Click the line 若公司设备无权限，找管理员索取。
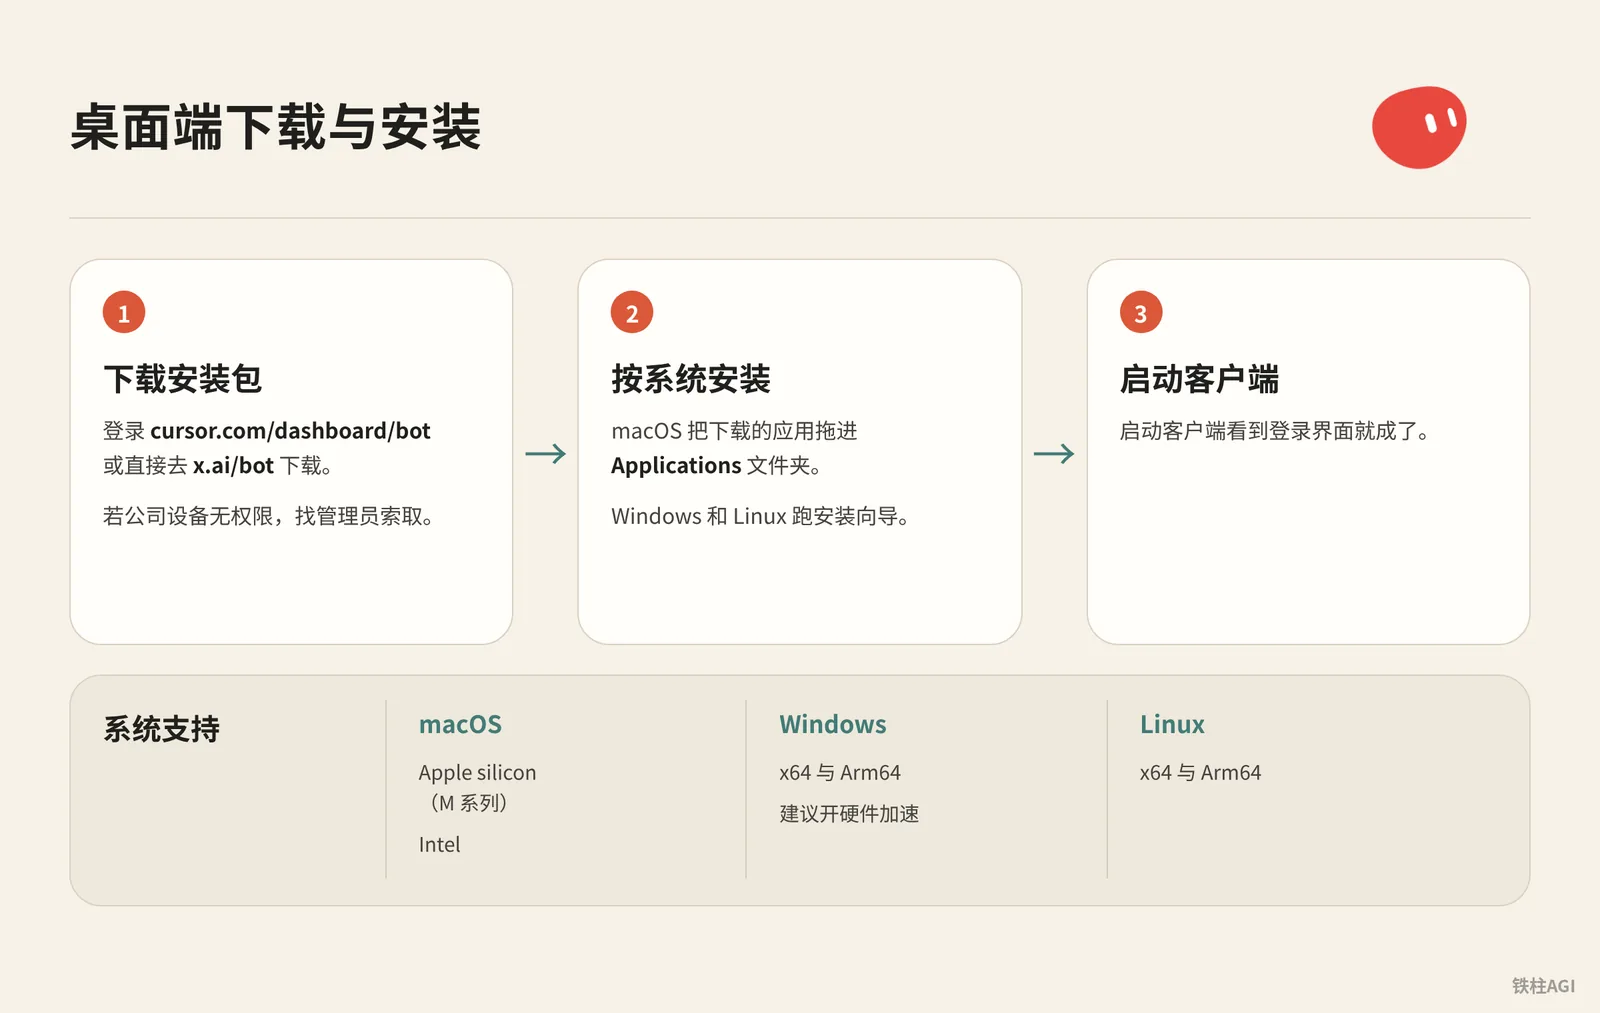 pos(268,516)
